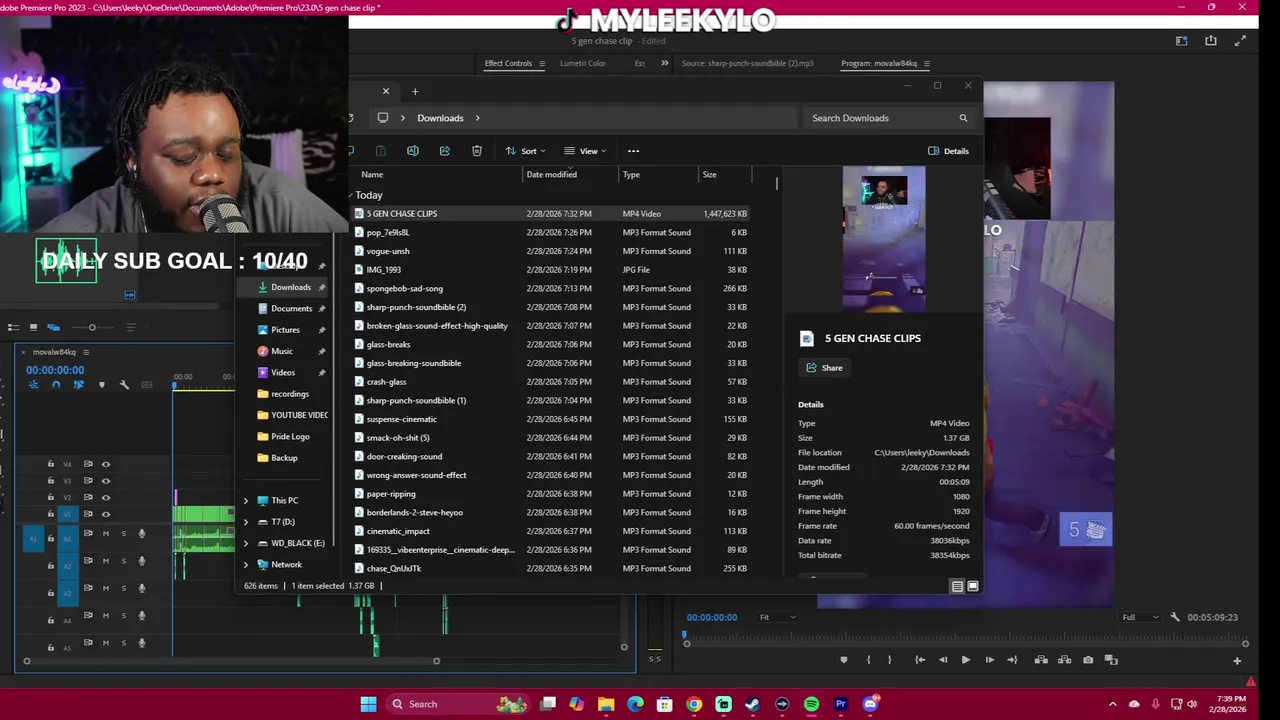Click the search magnifier in Search Downloads
This screenshot has width=1280, height=720.
tap(963, 118)
